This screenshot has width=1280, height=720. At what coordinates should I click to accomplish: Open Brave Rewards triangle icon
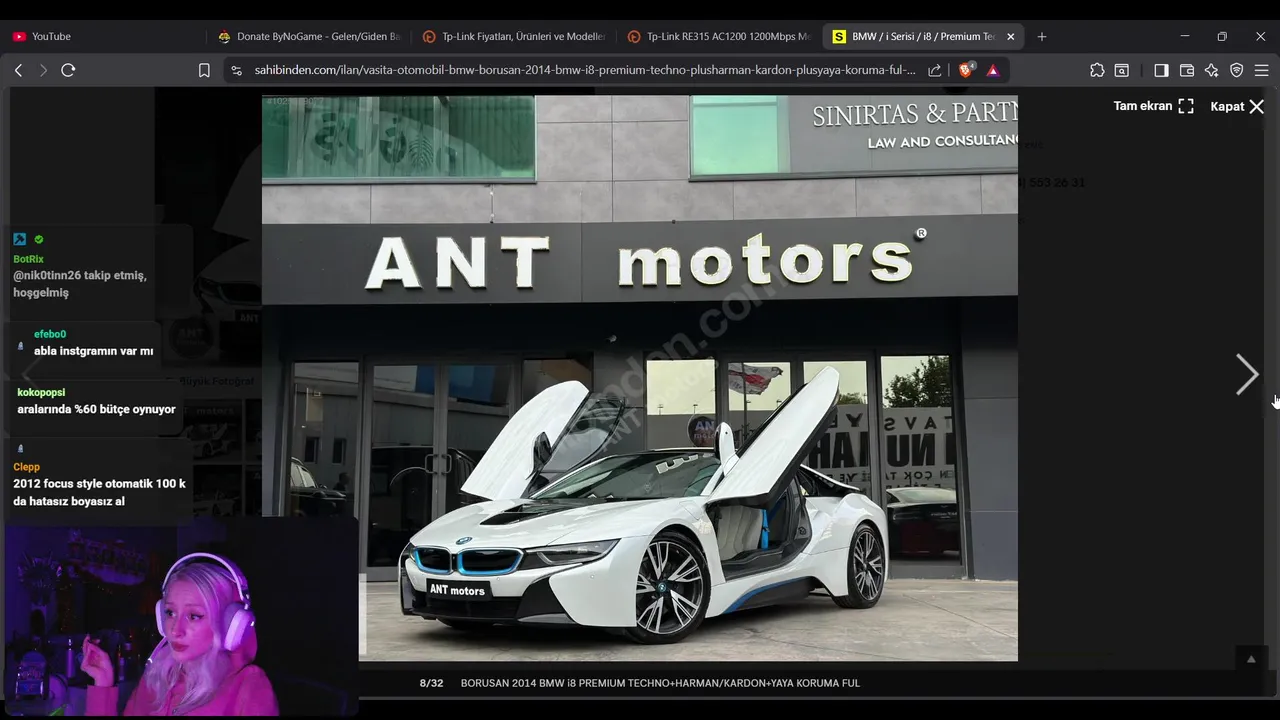coord(993,70)
